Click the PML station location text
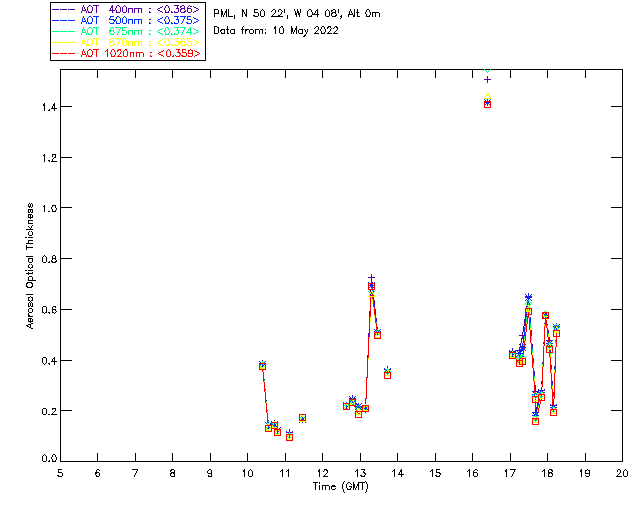The height and width of the screenshot is (512, 640). click(x=297, y=14)
